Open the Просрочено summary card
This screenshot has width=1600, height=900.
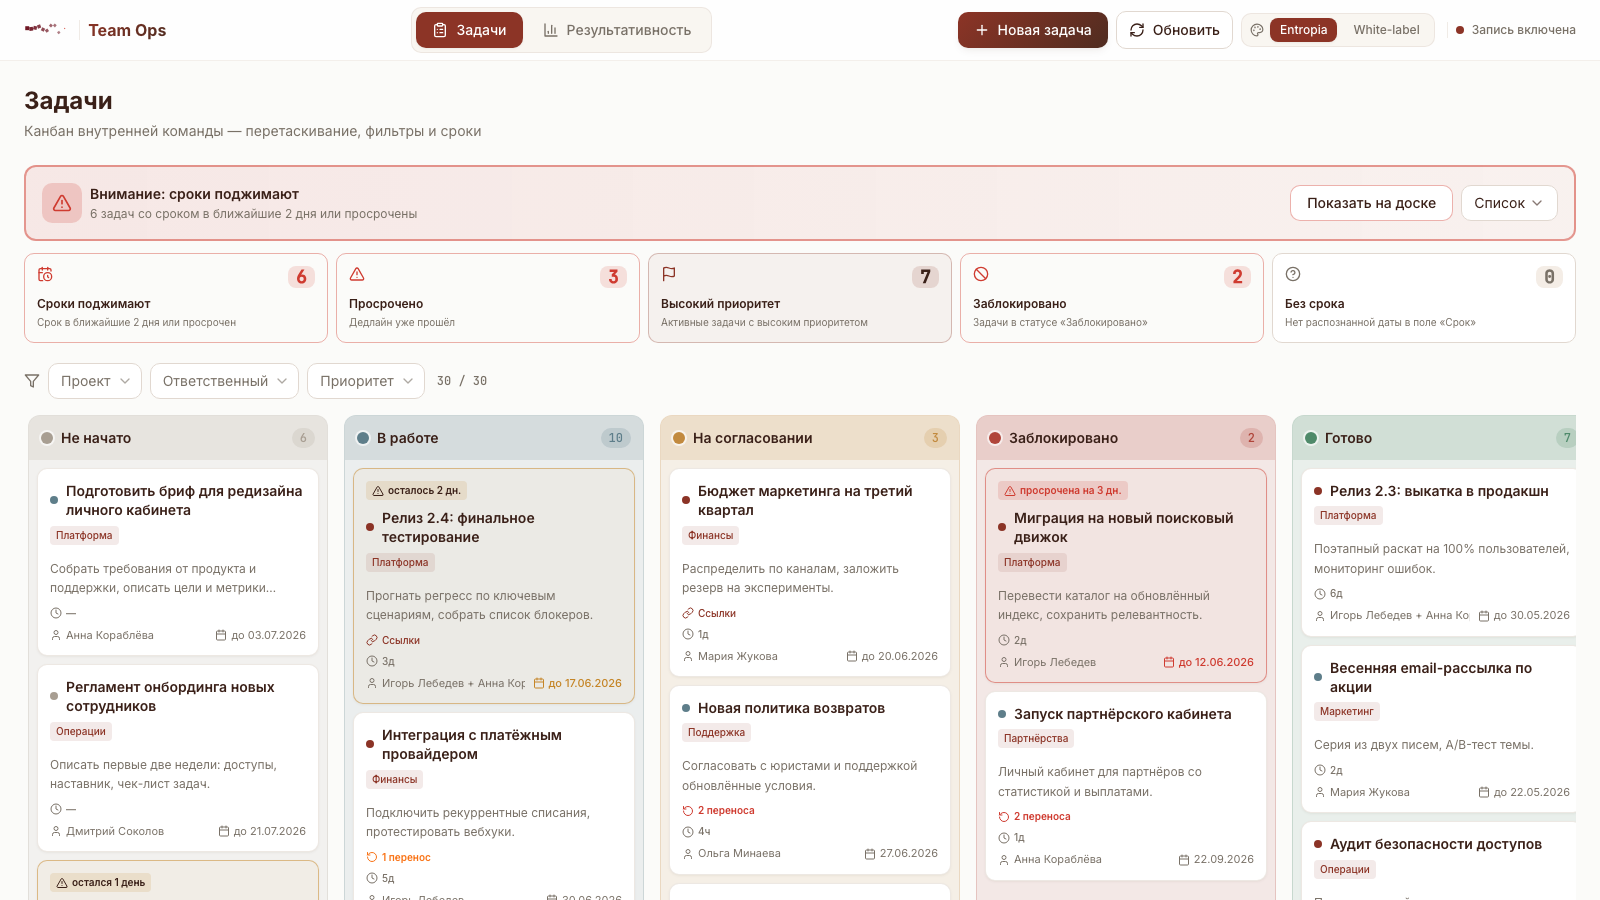point(488,298)
